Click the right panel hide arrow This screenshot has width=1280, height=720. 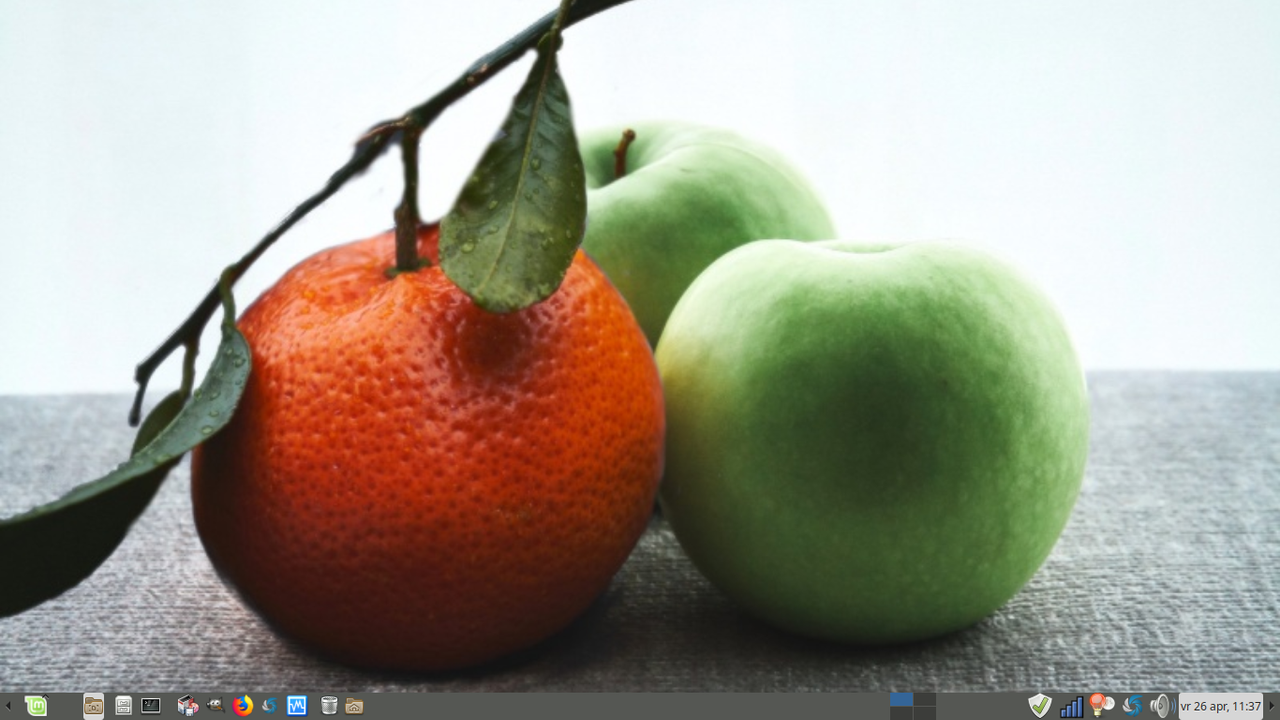click(x=1272, y=706)
